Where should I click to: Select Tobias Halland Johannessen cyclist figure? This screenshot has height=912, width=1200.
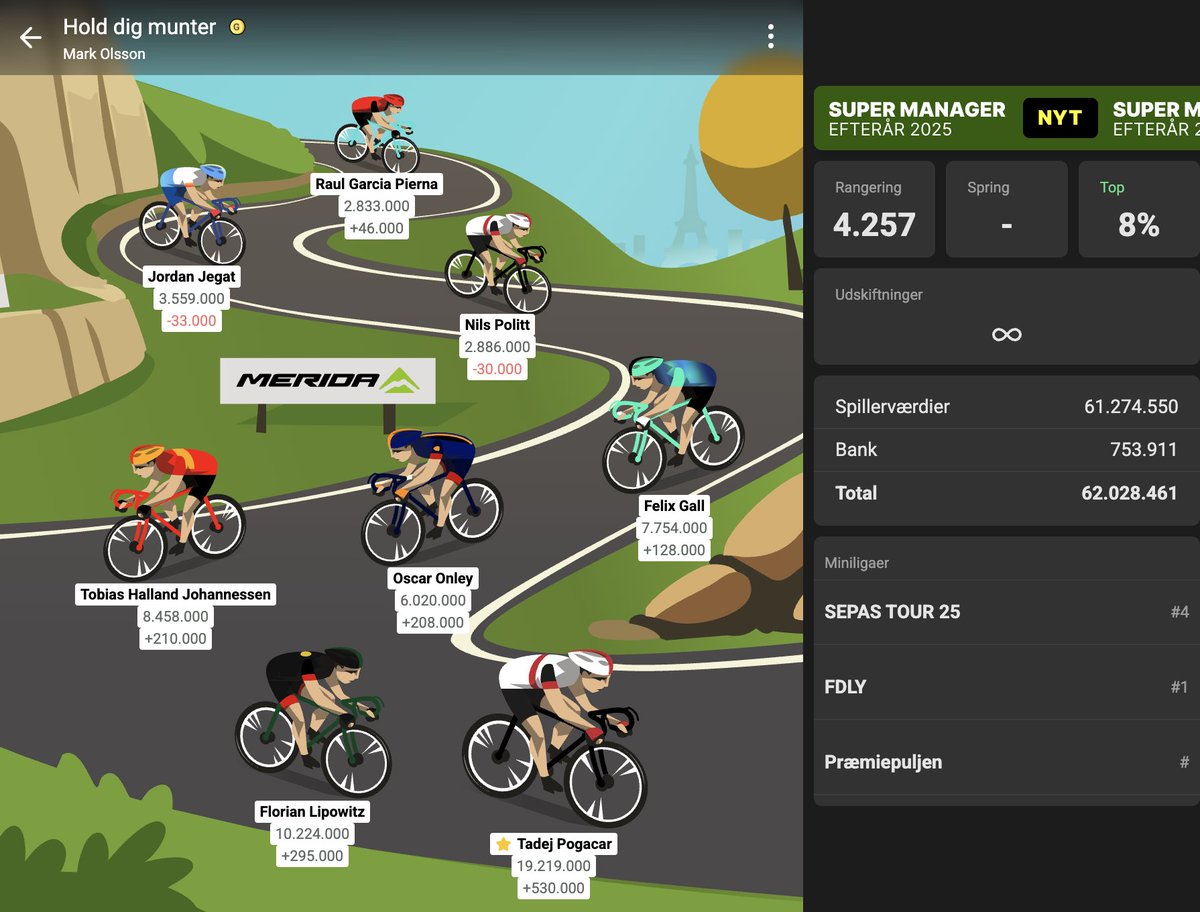(174, 512)
